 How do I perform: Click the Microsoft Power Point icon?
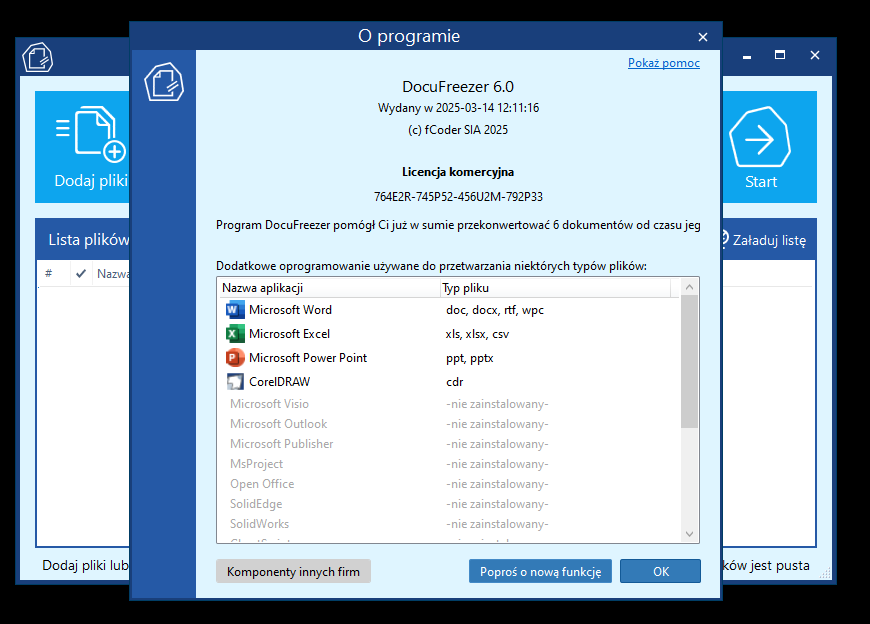point(235,358)
